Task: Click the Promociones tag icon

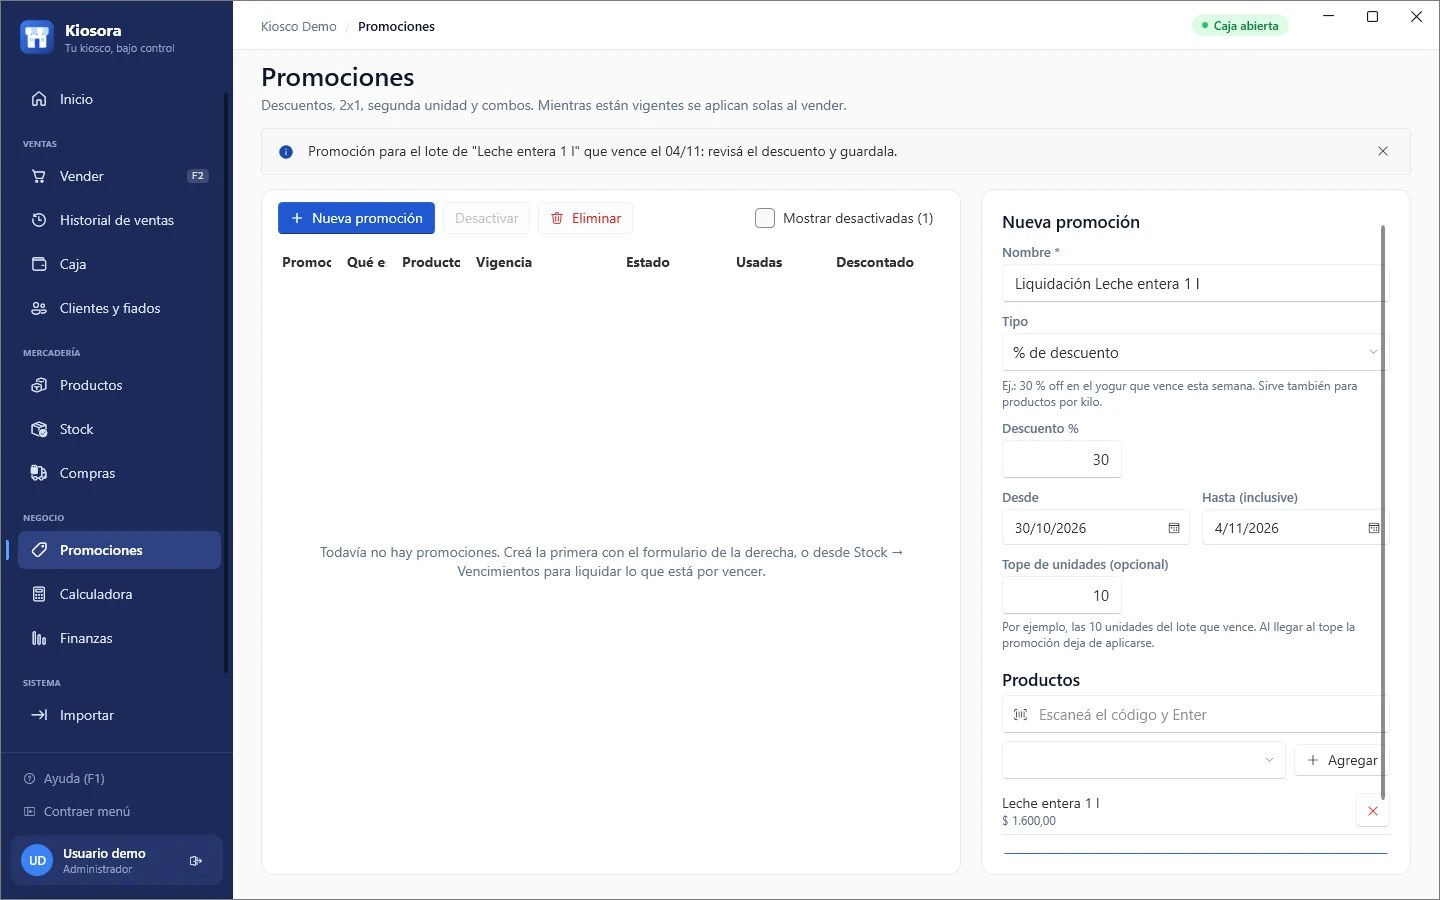Action: pos(39,550)
